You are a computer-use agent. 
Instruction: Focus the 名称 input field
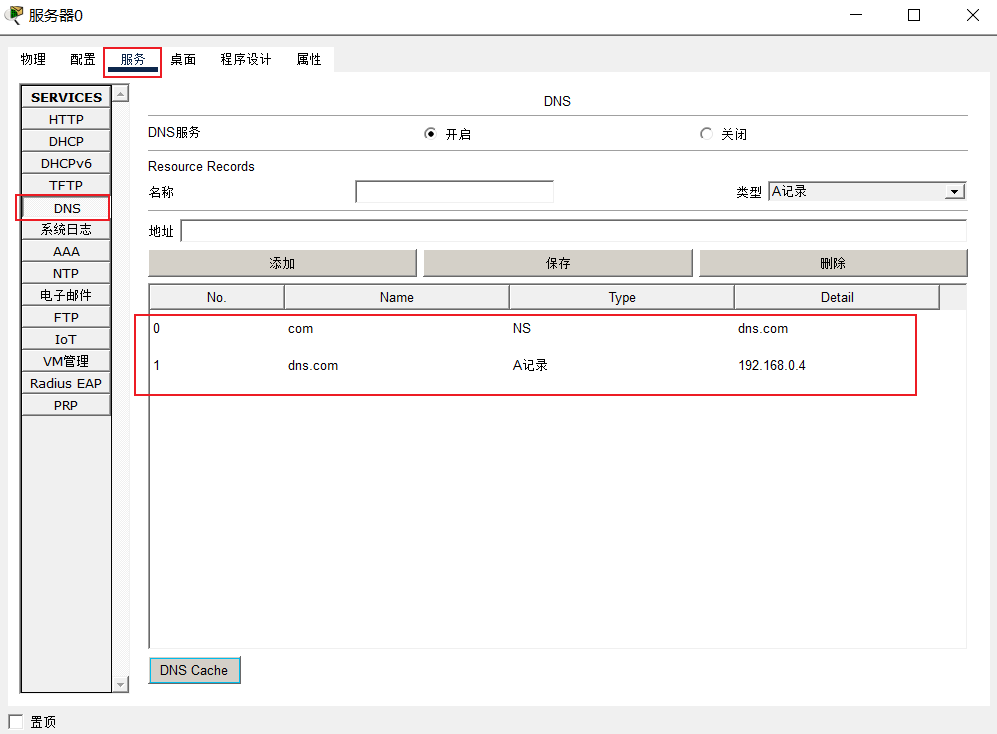(x=455, y=191)
